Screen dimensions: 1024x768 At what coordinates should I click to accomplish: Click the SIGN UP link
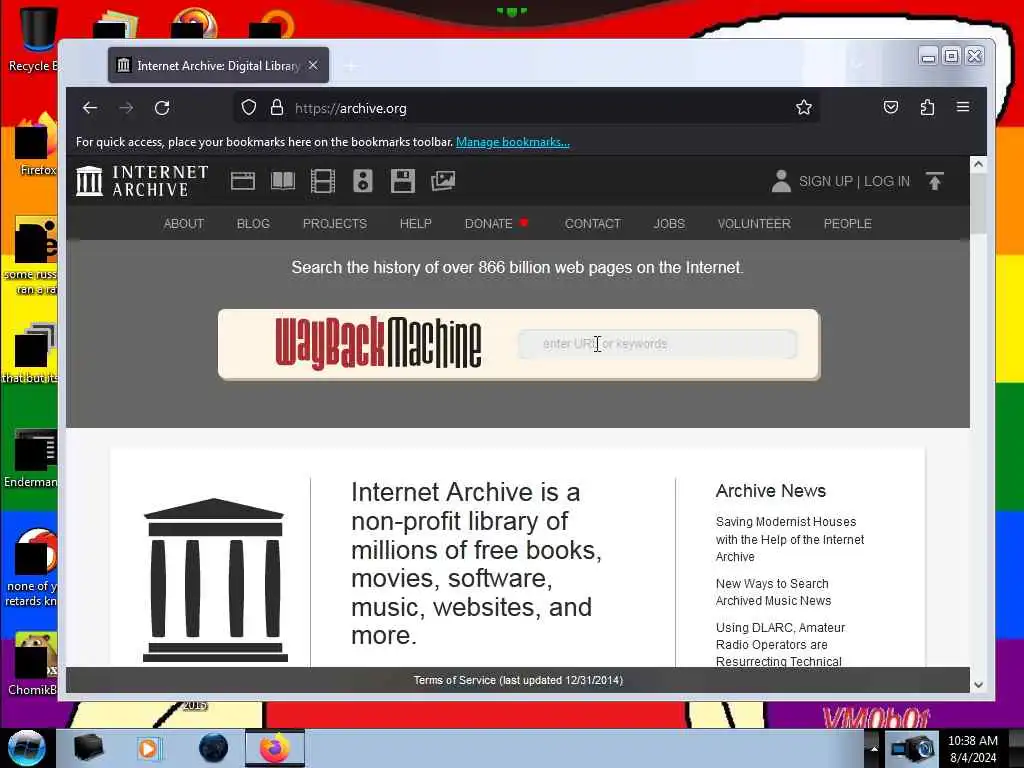825,182
